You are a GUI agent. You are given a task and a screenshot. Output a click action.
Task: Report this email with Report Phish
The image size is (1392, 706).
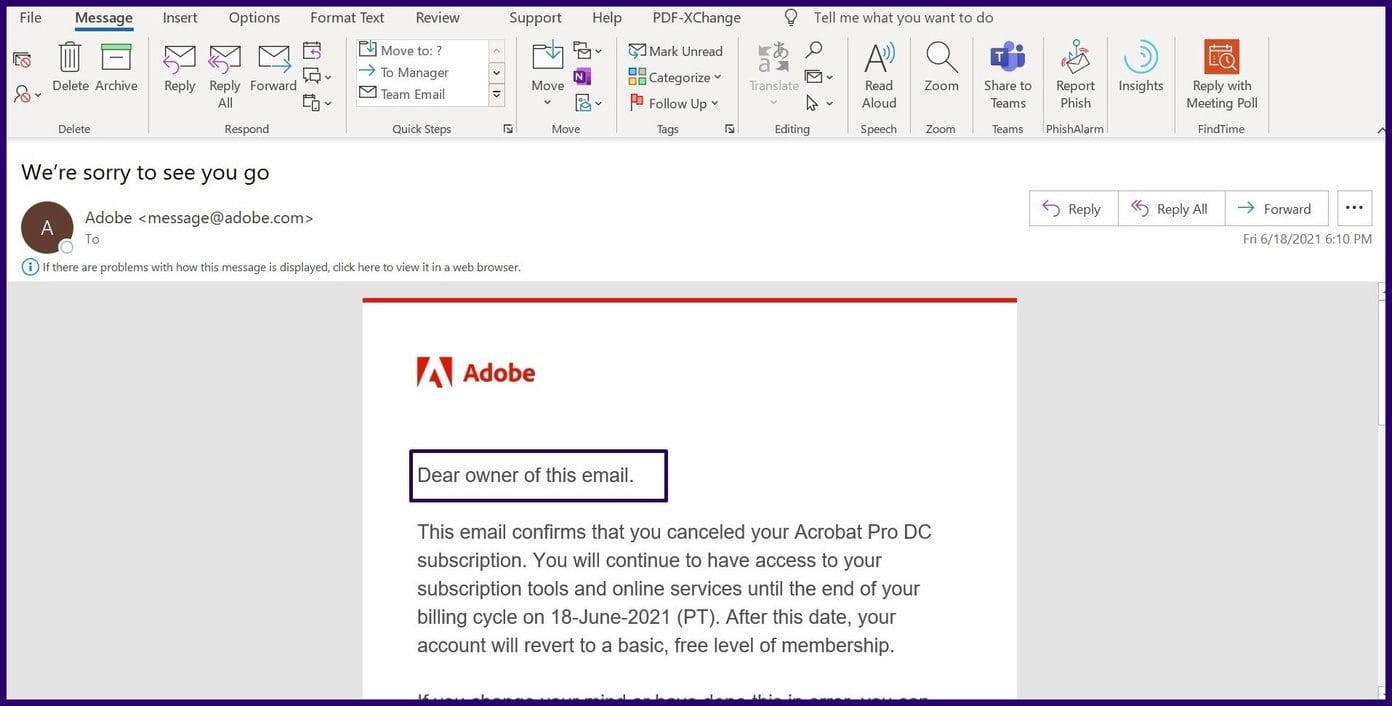pos(1075,76)
